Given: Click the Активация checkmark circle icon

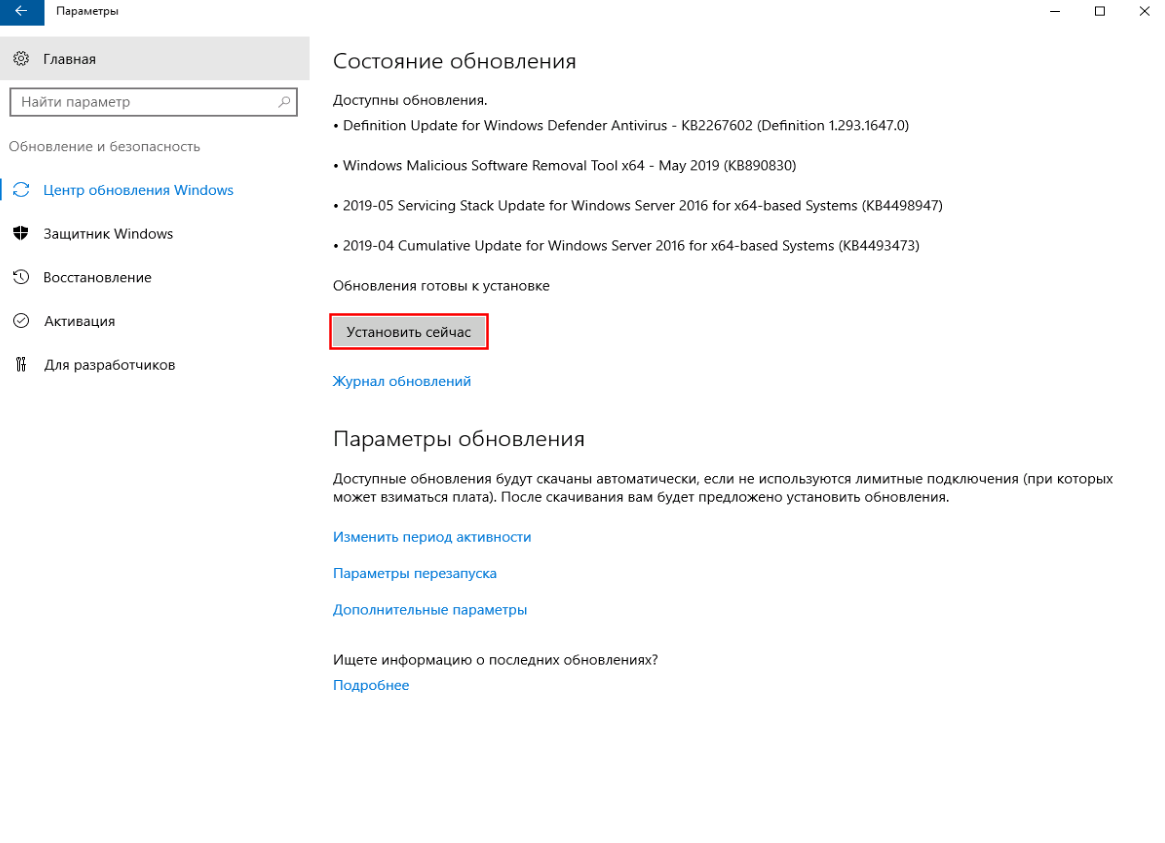Looking at the screenshot, I should (21, 321).
